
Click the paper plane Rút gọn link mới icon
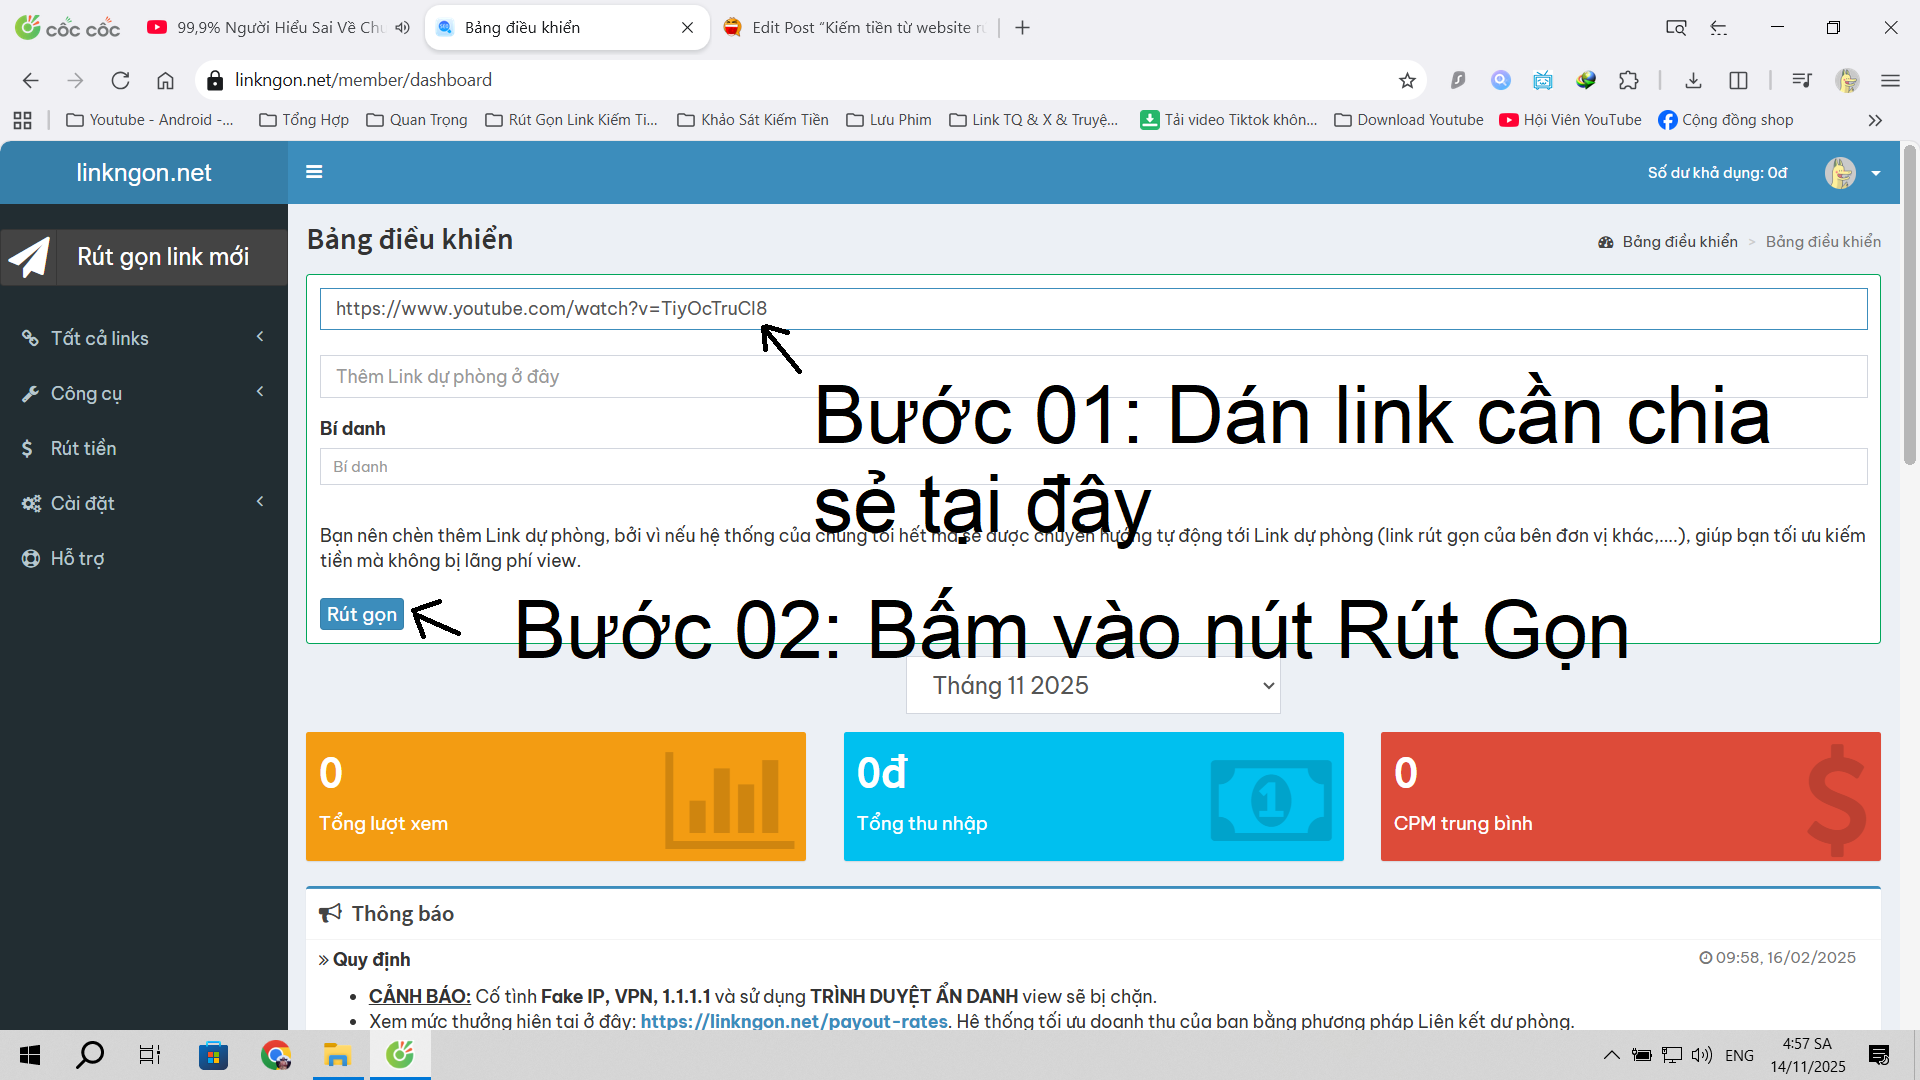coord(29,257)
